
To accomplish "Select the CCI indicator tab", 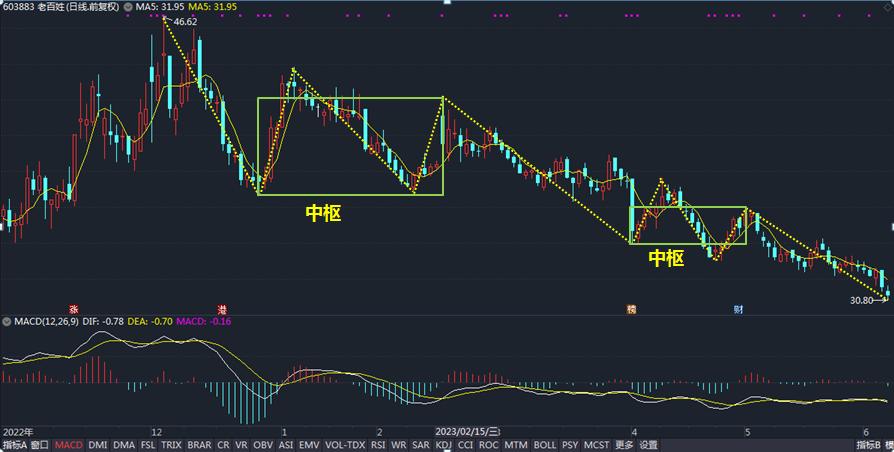I will [466, 445].
